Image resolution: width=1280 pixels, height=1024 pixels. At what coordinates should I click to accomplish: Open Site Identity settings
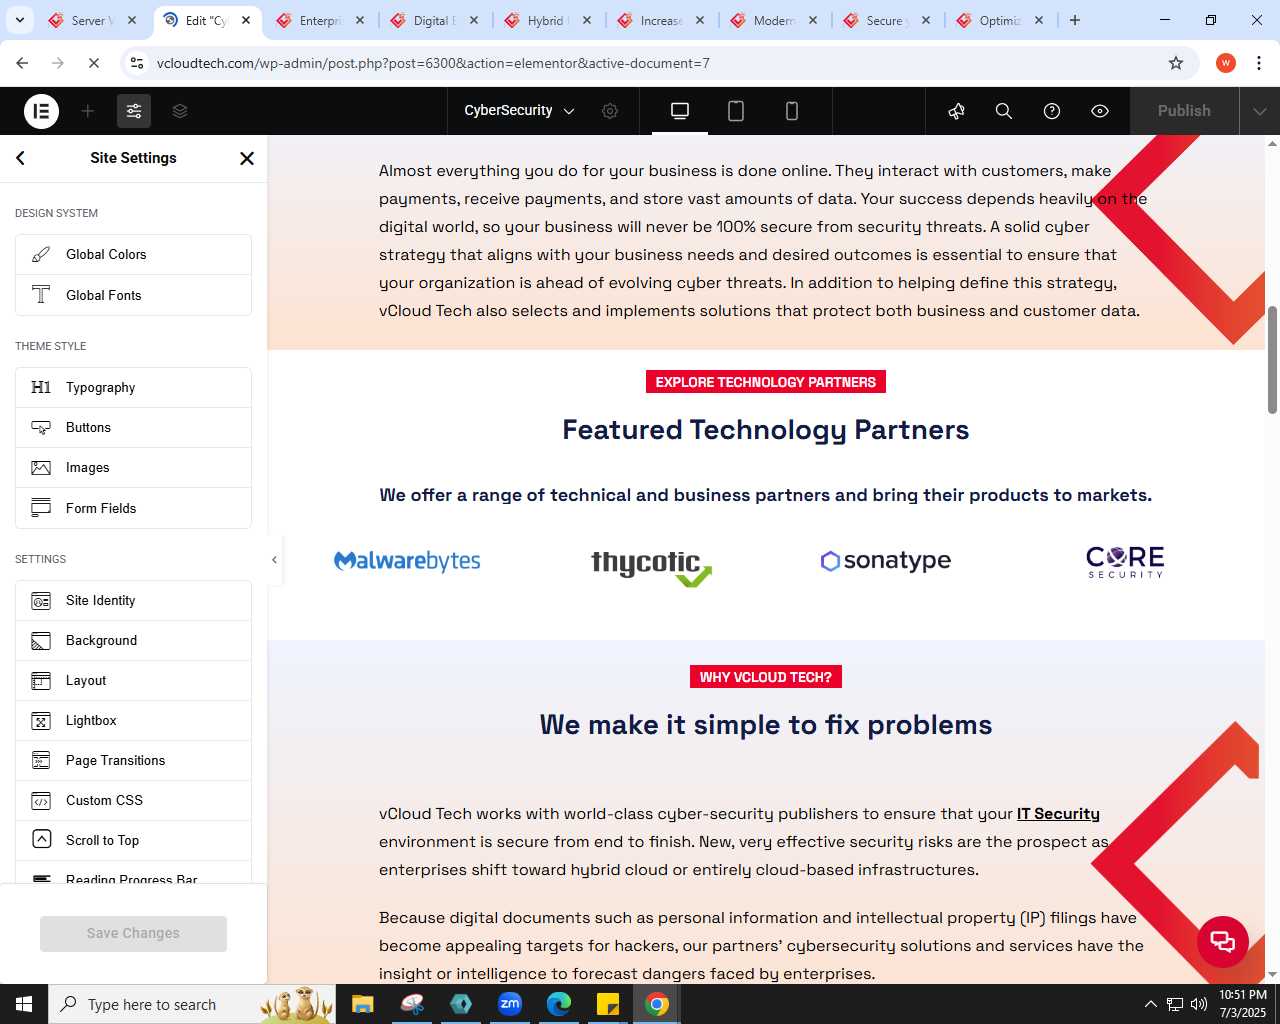coord(133,601)
